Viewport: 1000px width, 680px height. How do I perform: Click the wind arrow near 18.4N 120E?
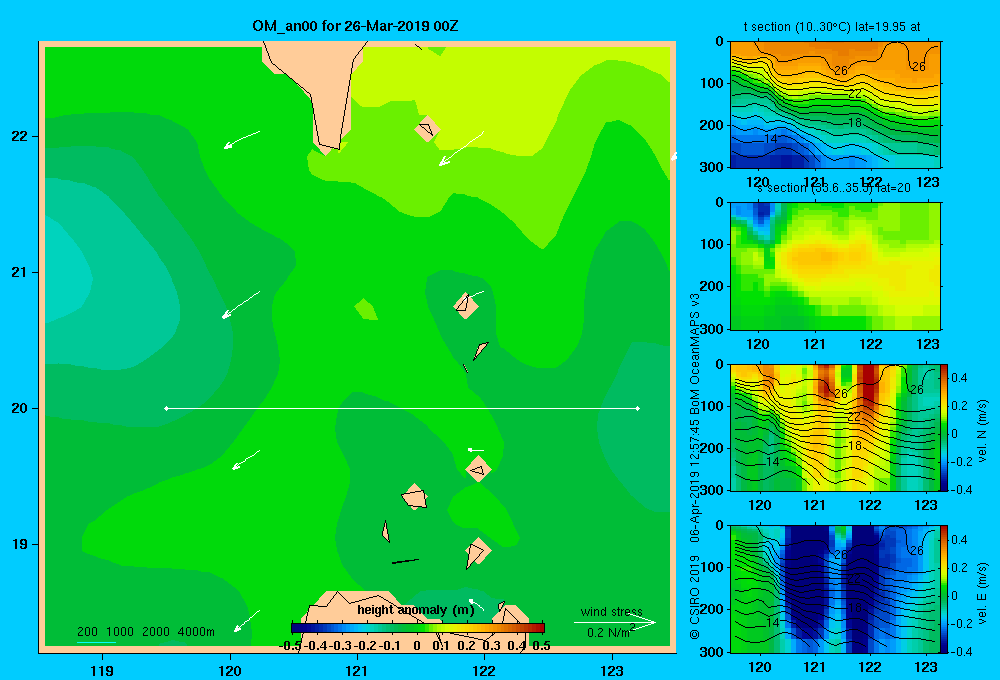[x=247, y=621]
